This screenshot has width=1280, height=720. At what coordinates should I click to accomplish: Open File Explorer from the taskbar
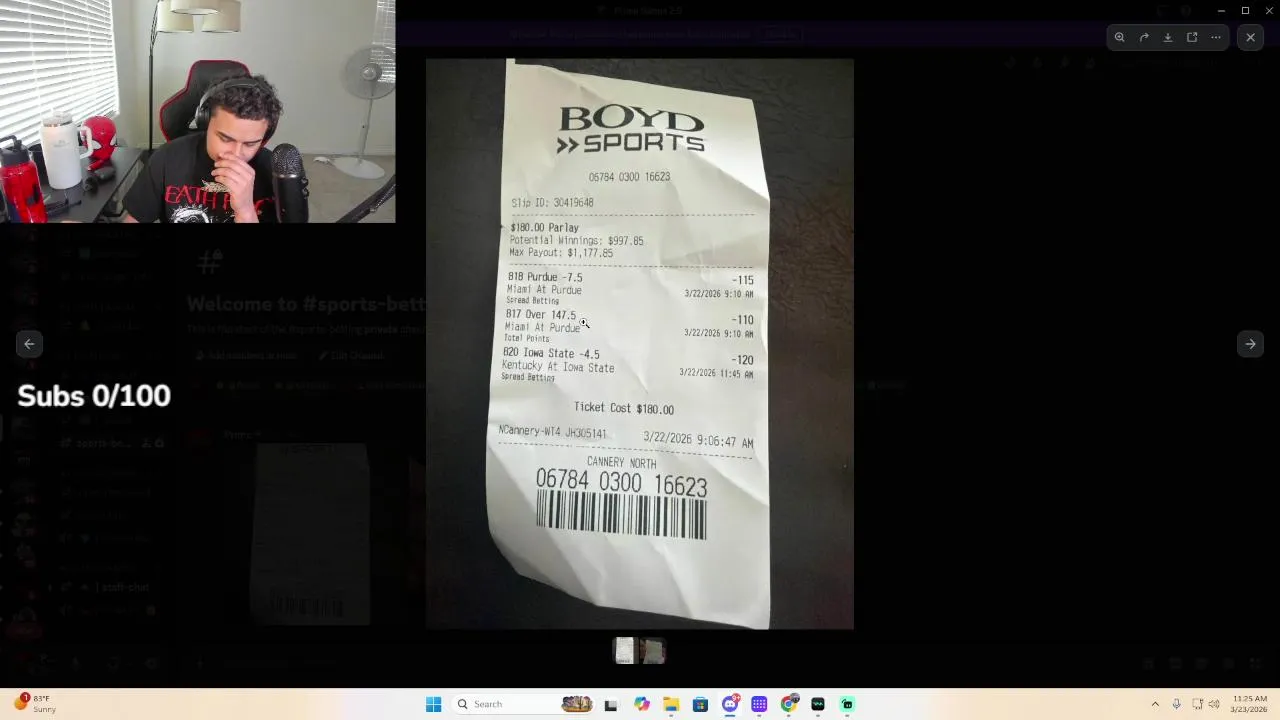(671, 704)
